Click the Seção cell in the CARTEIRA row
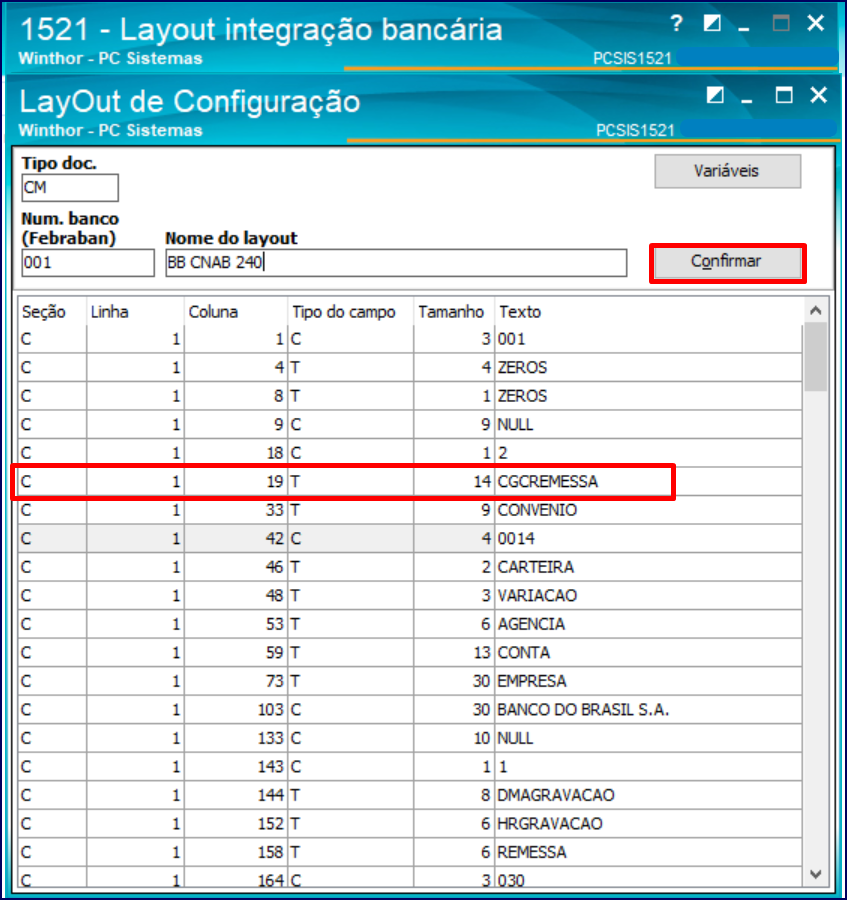 [x=52, y=567]
